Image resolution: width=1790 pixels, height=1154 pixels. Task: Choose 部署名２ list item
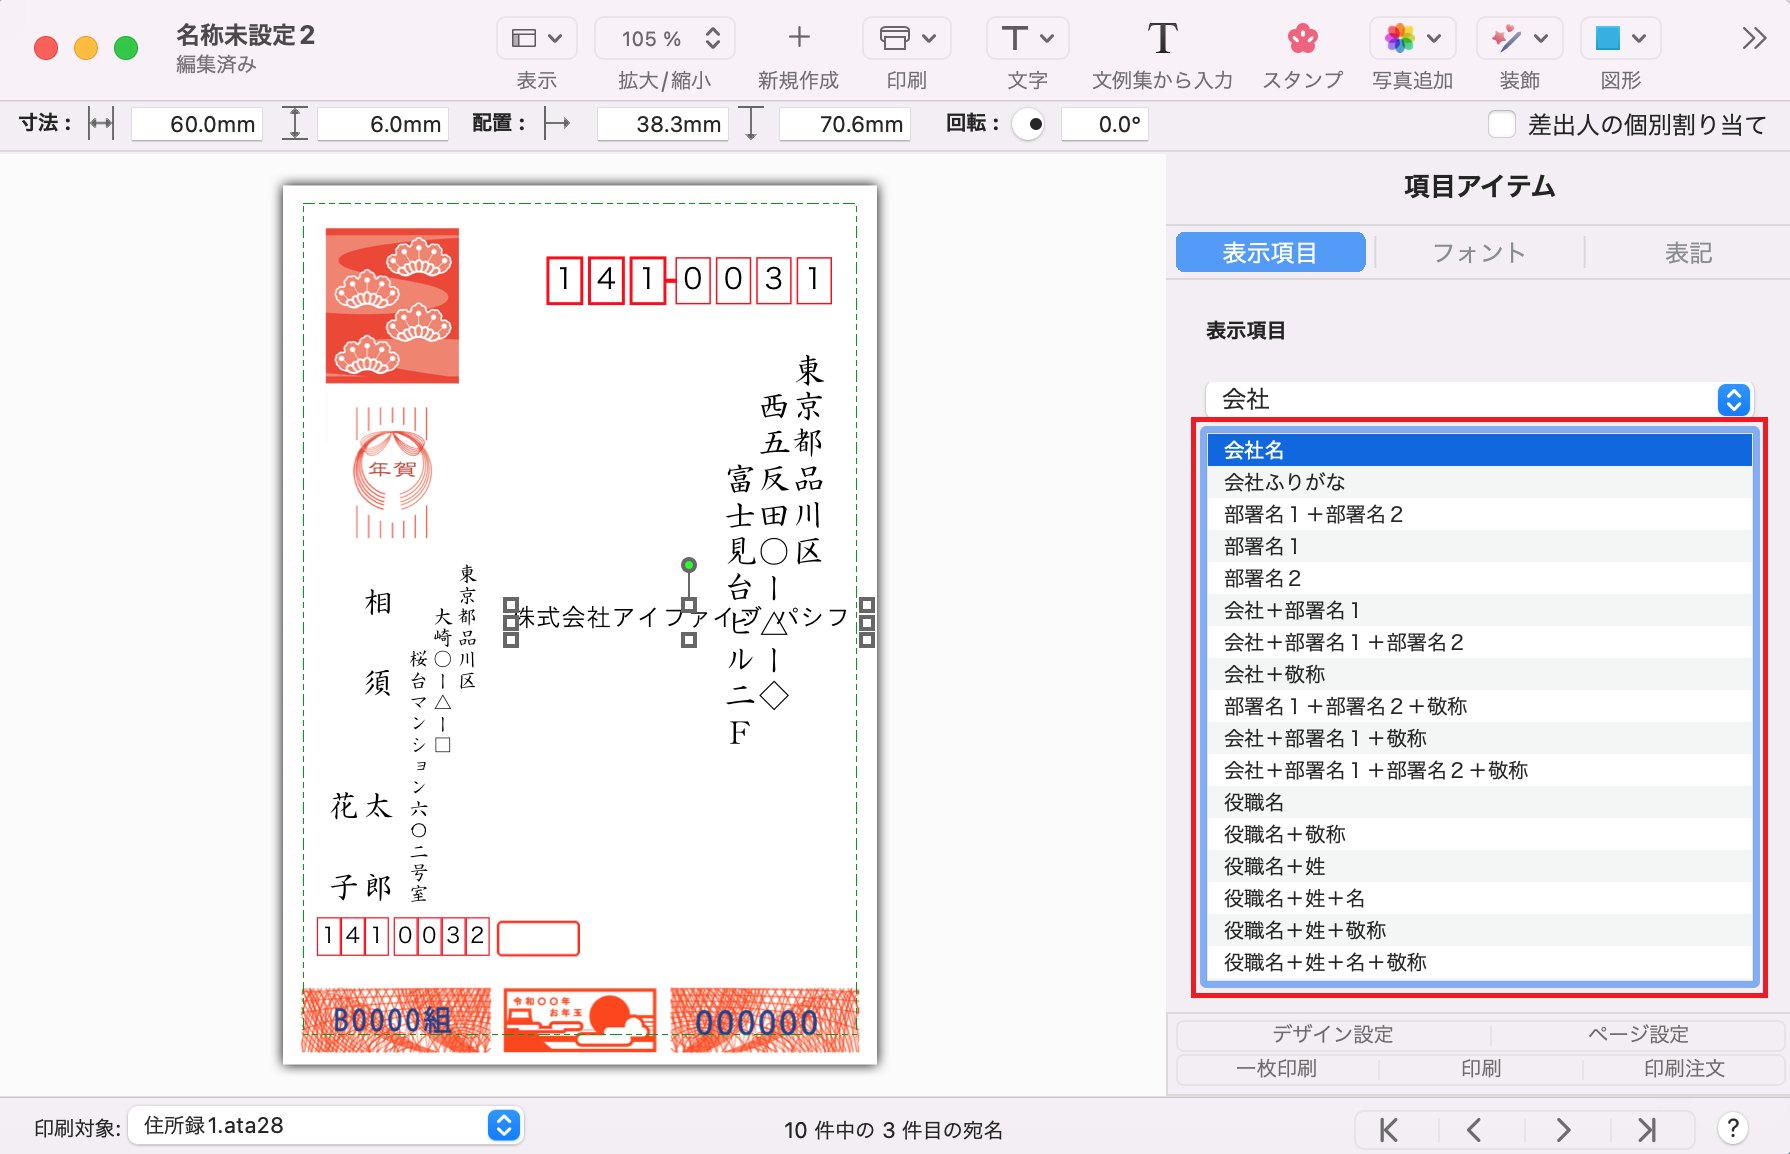pos(1479,578)
